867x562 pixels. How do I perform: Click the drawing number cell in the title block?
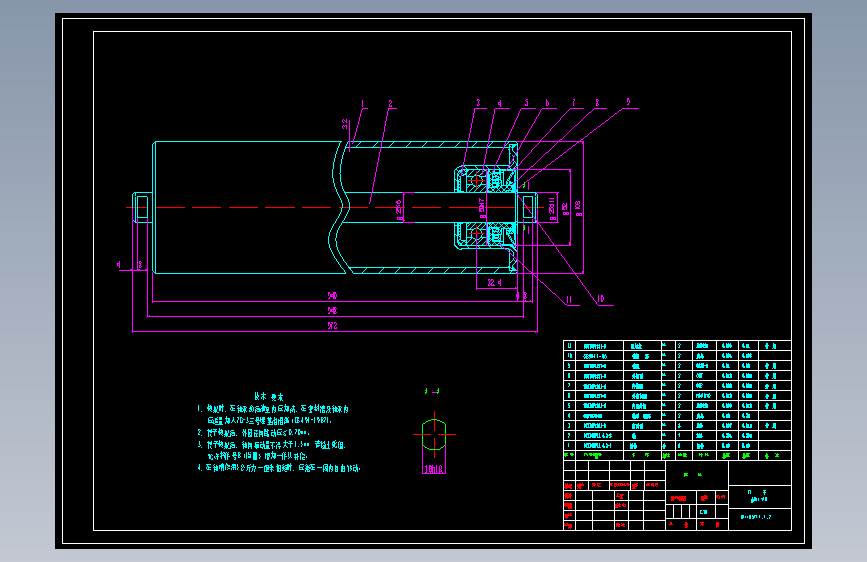[x=760, y=517]
